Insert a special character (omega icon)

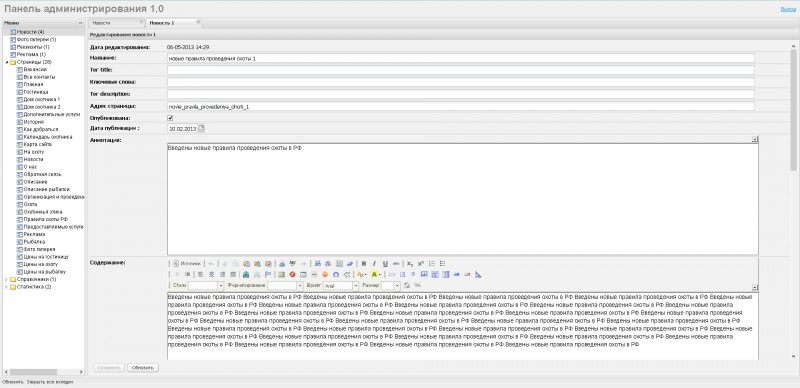pos(336,274)
